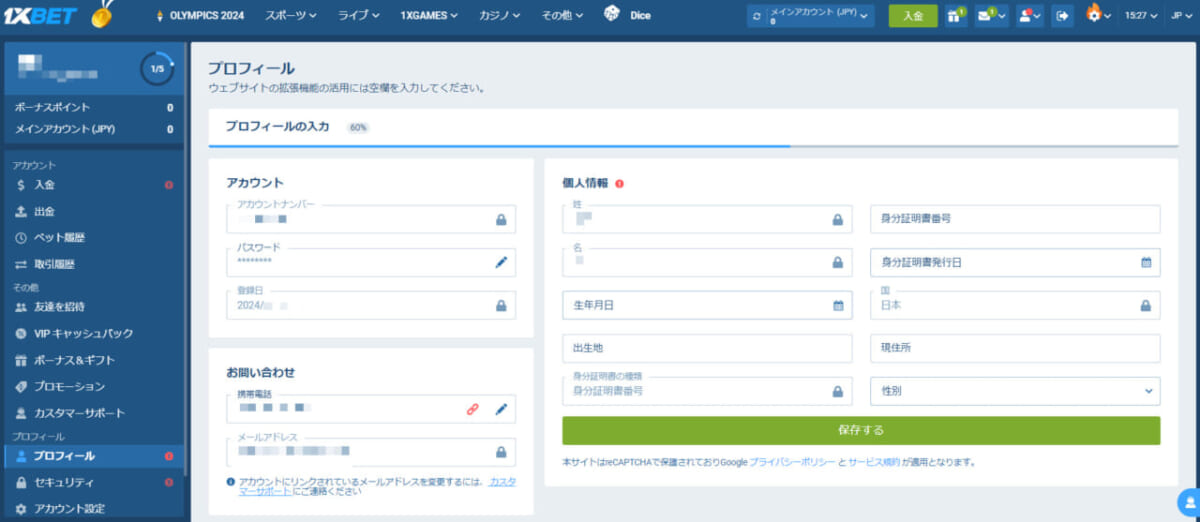Click the mobile phone edit pencil icon

point(501,409)
